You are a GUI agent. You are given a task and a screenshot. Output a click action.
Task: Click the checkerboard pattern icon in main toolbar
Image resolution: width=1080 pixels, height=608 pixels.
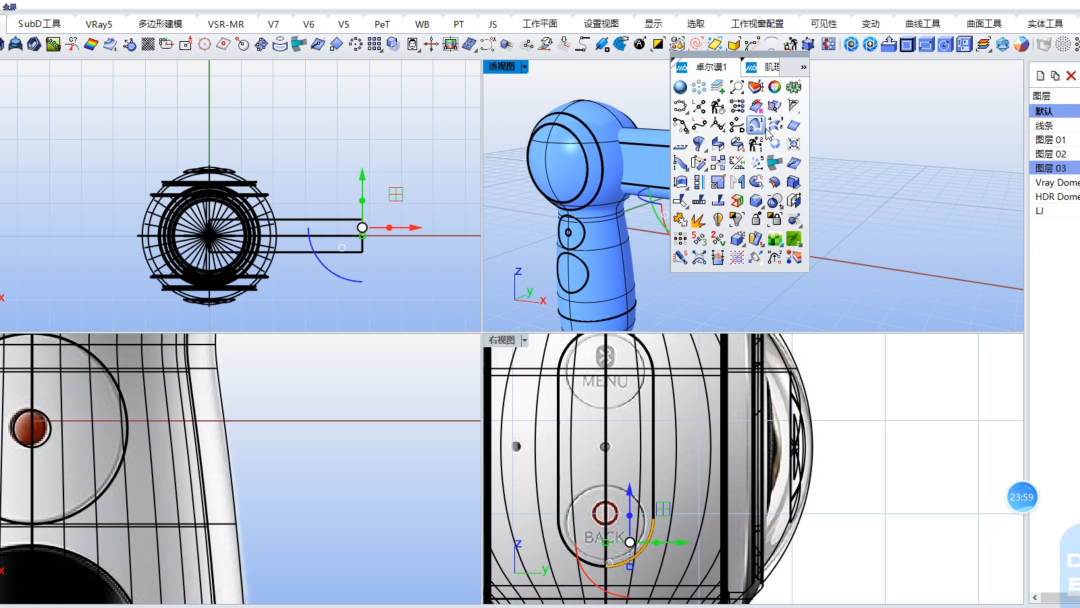(x=147, y=44)
